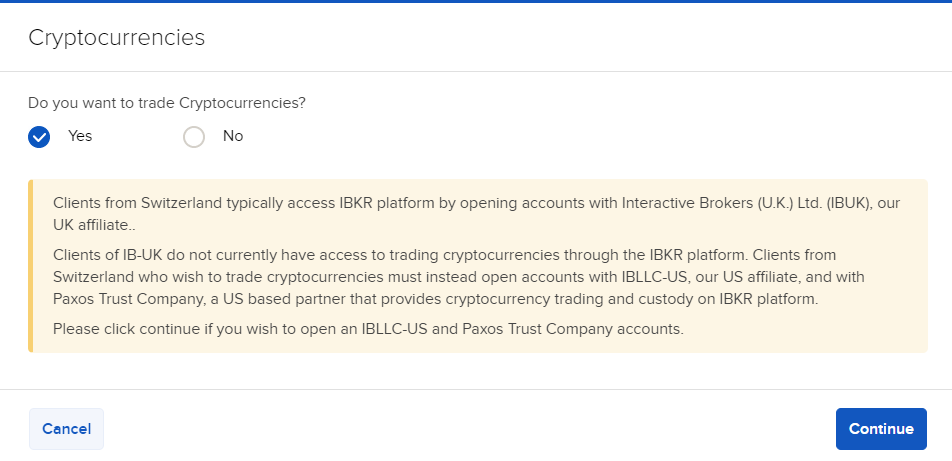
Task: Select the Yes radio button
Action: (x=39, y=137)
